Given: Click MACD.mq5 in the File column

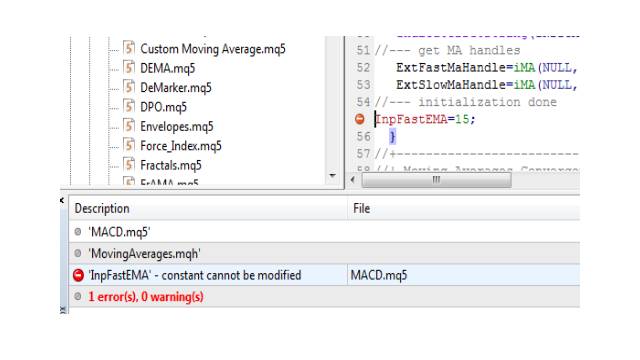Looking at the screenshot, I should coord(379,276).
